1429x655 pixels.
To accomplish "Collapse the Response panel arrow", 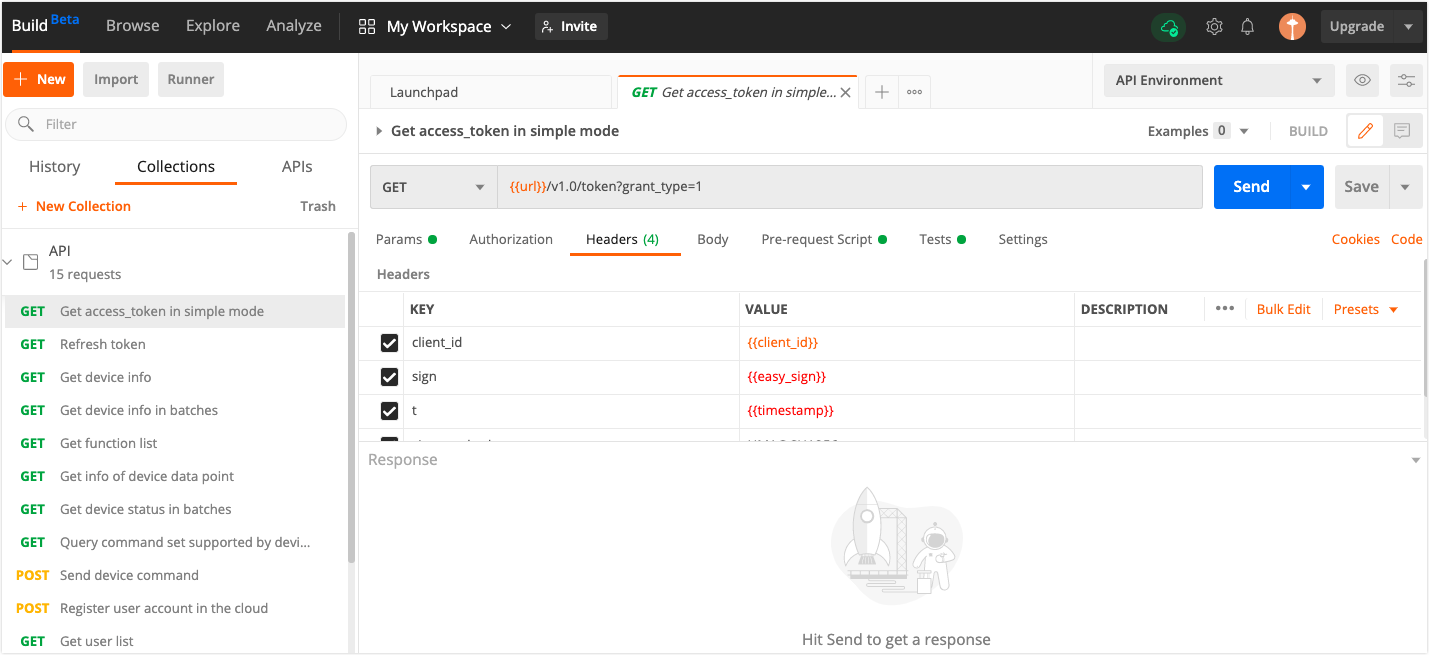I will pyautogui.click(x=1415, y=460).
